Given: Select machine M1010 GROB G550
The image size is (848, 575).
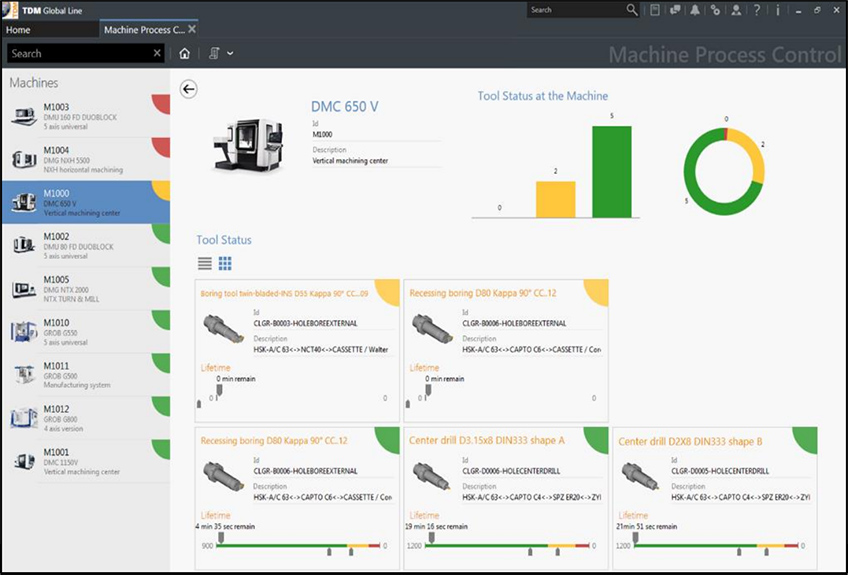Looking at the screenshot, I should tap(86, 332).
